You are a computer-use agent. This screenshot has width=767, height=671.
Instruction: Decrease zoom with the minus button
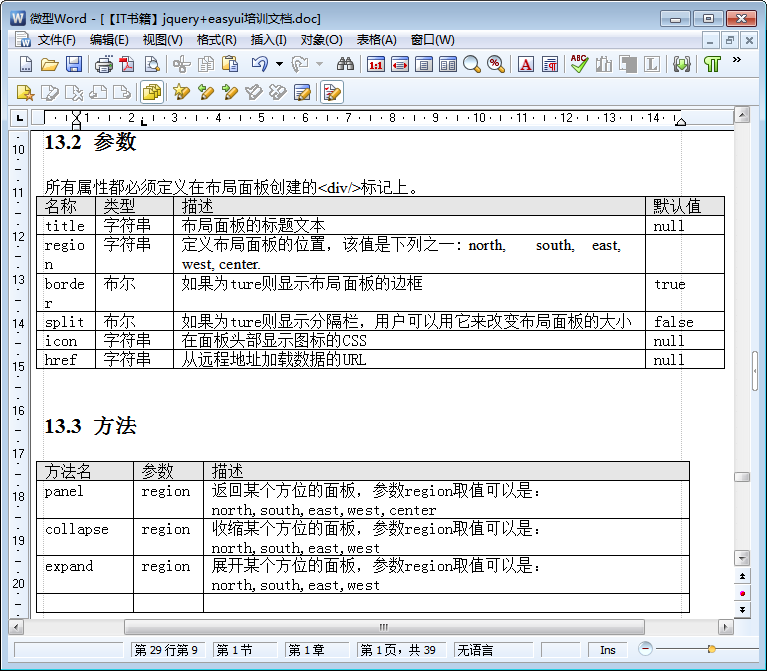tap(645, 649)
